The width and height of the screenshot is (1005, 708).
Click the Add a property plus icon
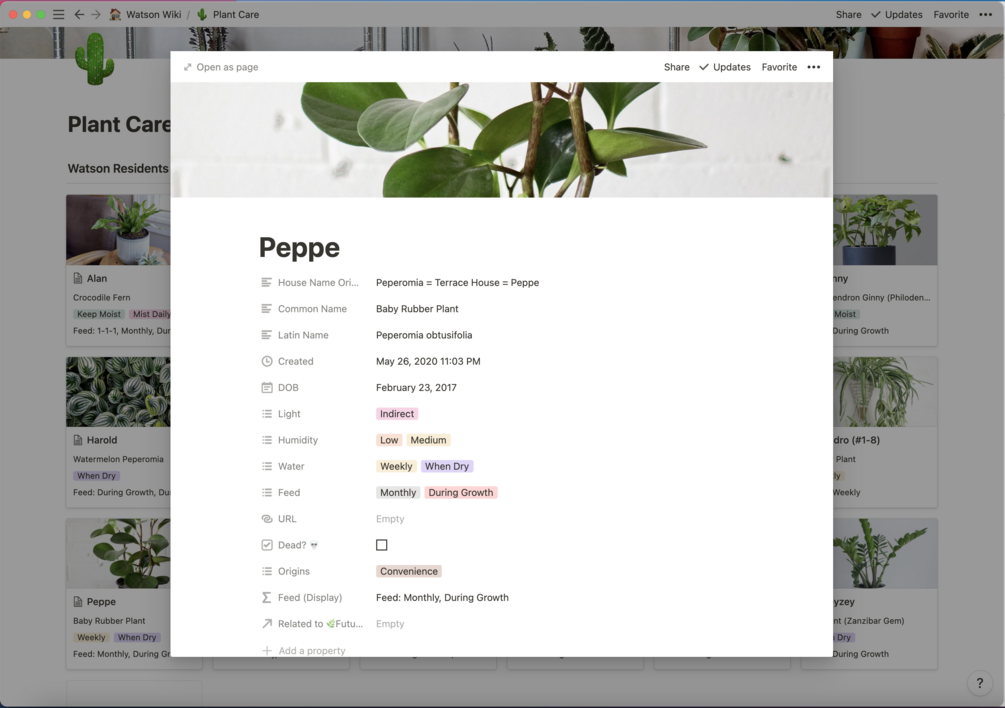[267, 650]
